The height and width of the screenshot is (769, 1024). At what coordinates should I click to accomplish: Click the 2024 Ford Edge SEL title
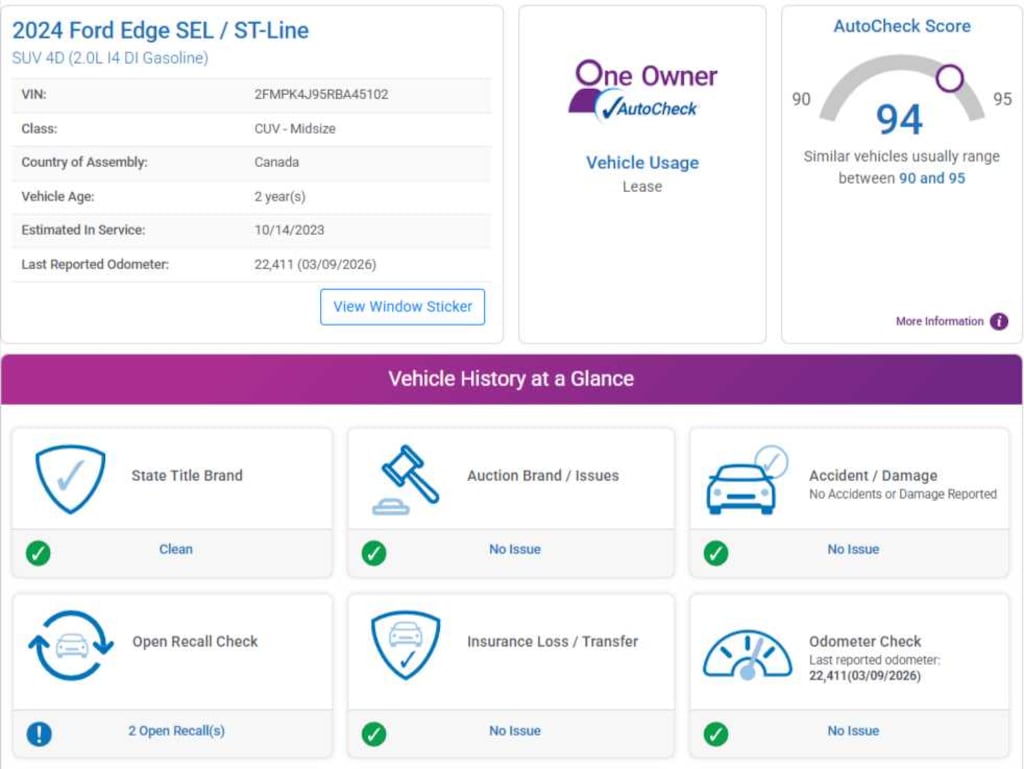pos(160,31)
